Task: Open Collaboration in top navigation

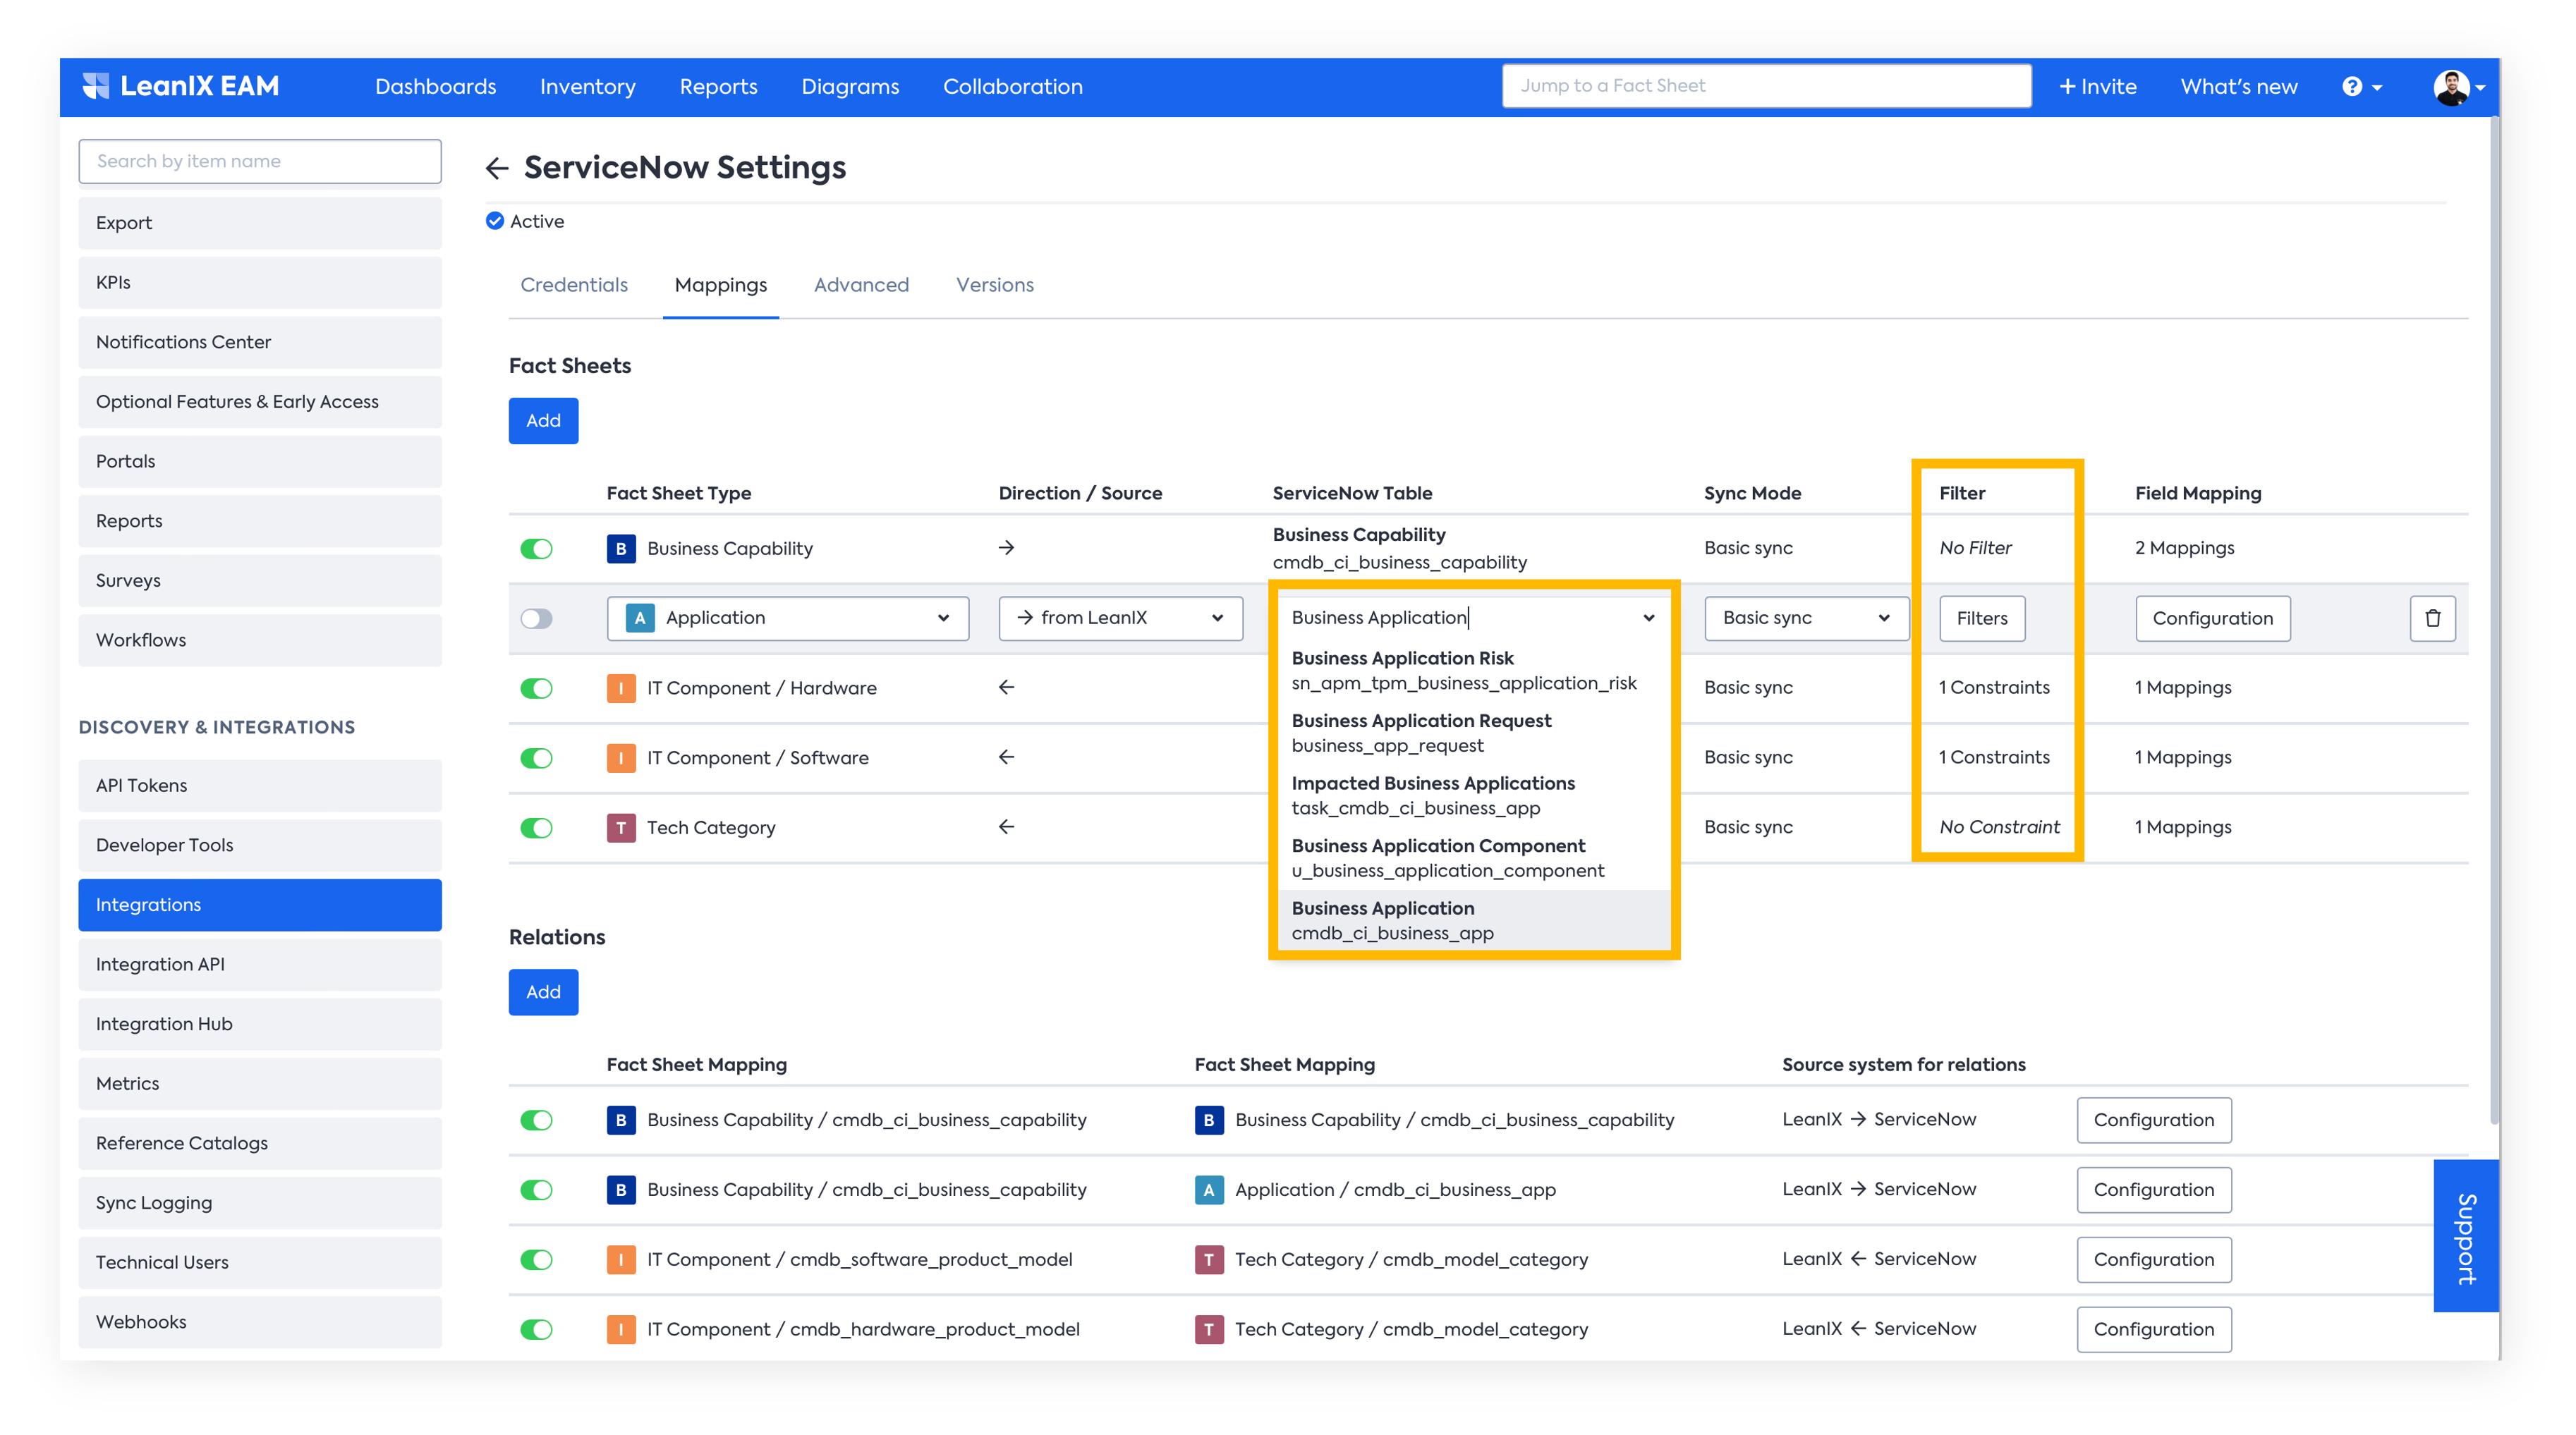Action: coord(1012,87)
